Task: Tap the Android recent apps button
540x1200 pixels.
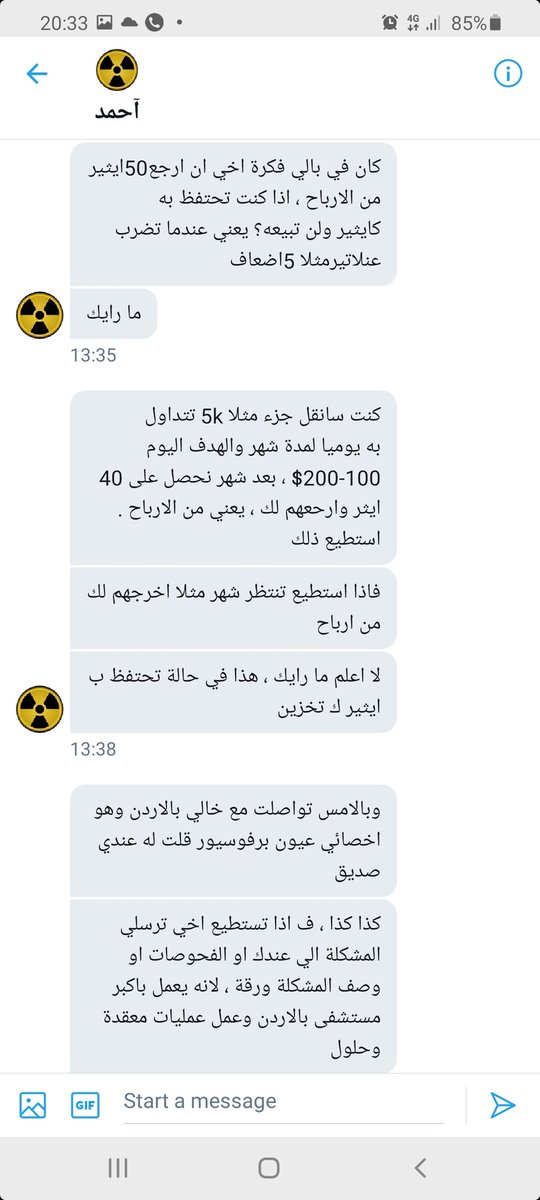Action: 117,1167
